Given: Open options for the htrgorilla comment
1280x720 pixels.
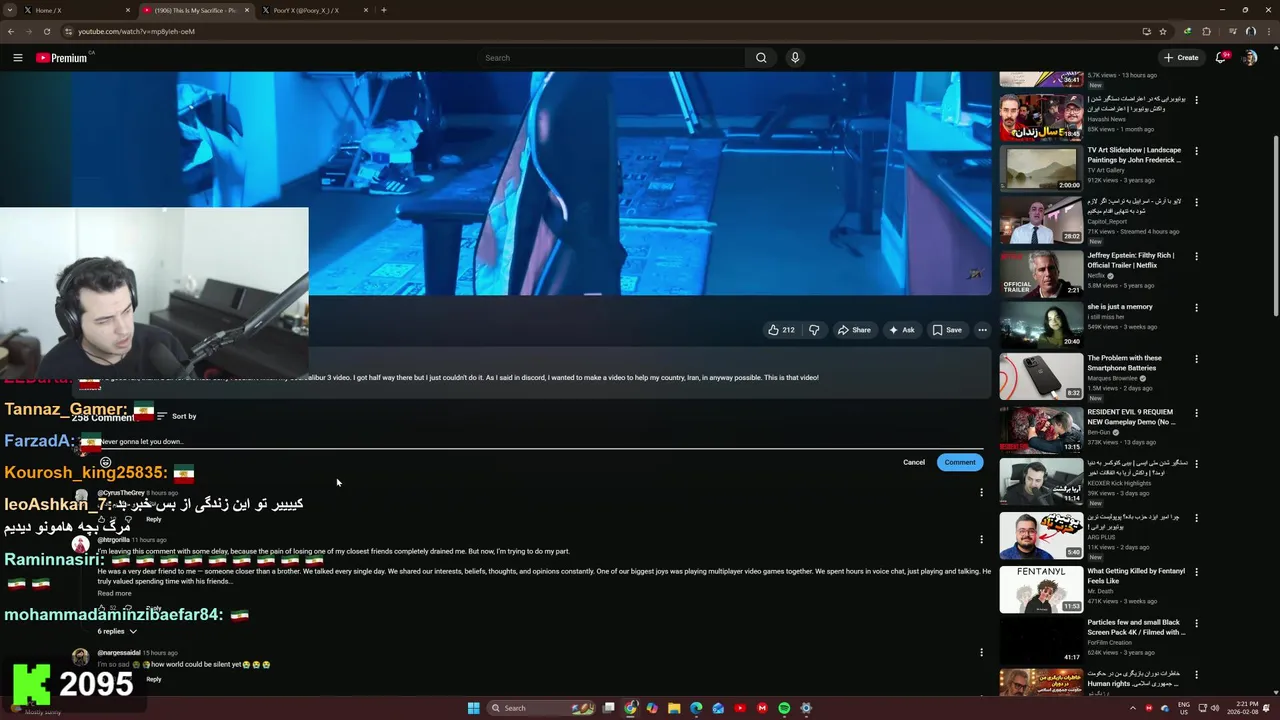Looking at the screenshot, I should pos(981,539).
